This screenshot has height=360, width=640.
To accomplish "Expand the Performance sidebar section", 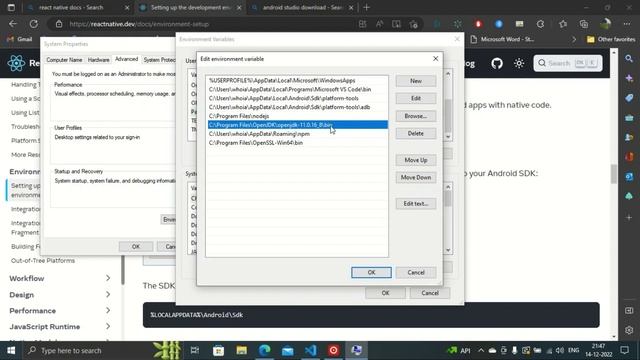I will pyautogui.click(x=60, y=311).
